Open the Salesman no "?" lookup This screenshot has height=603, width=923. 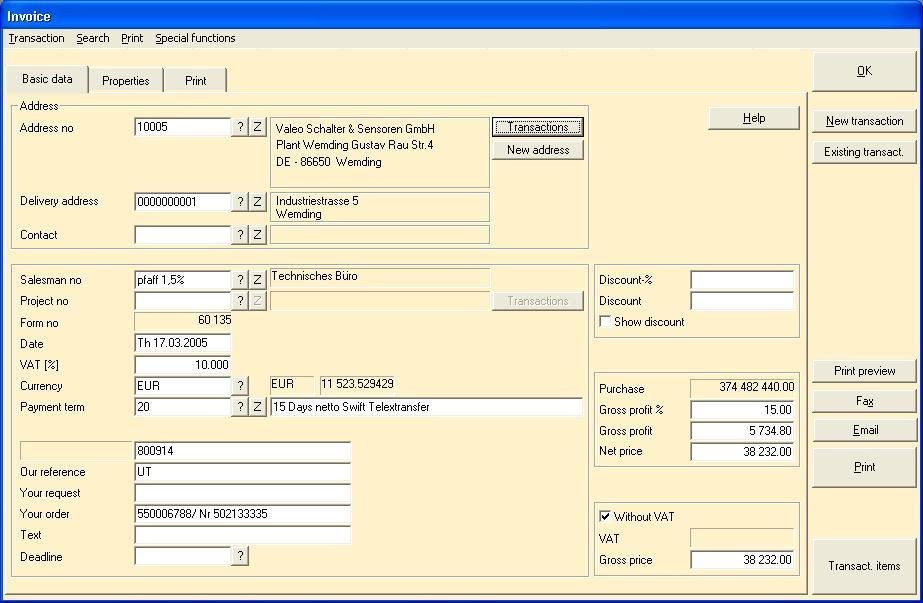(x=241, y=280)
